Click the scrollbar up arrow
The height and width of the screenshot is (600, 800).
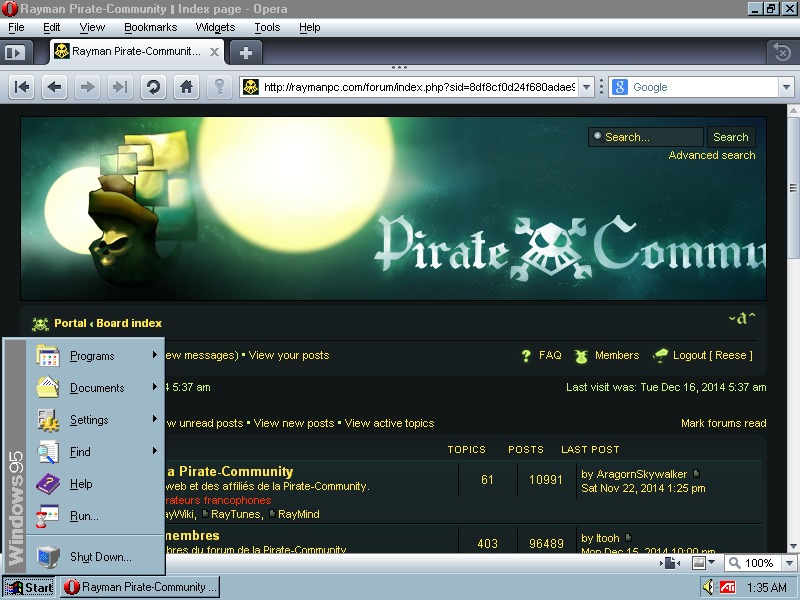click(x=793, y=110)
